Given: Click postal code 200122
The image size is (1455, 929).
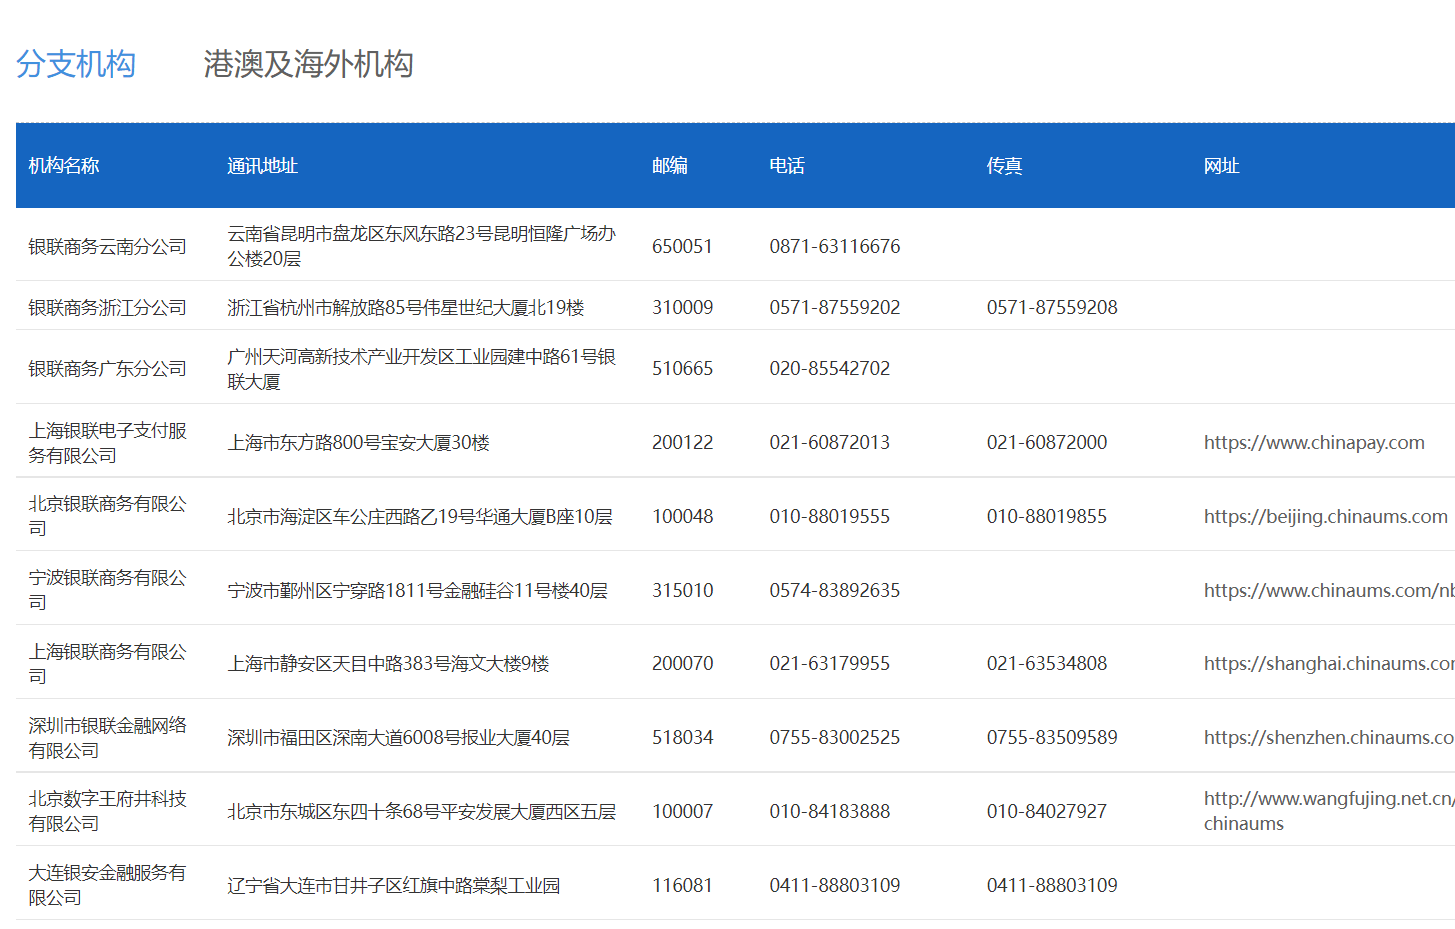Looking at the screenshot, I should [x=682, y=442].
